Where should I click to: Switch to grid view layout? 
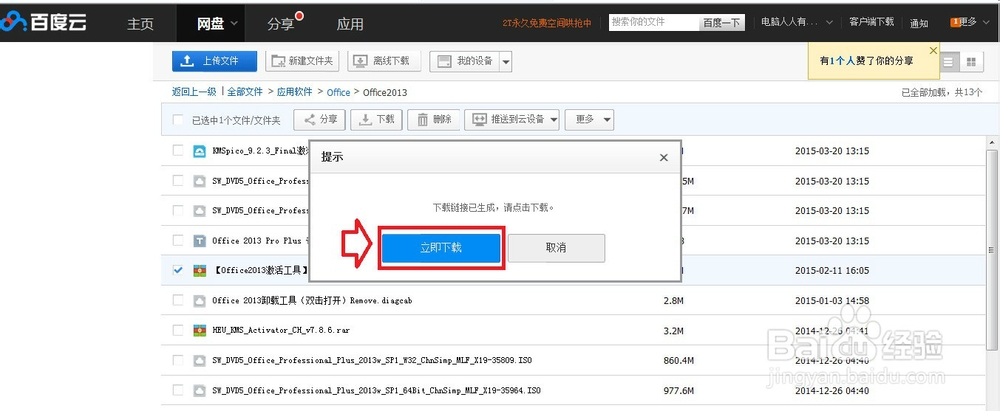click(x=971, y=62)
